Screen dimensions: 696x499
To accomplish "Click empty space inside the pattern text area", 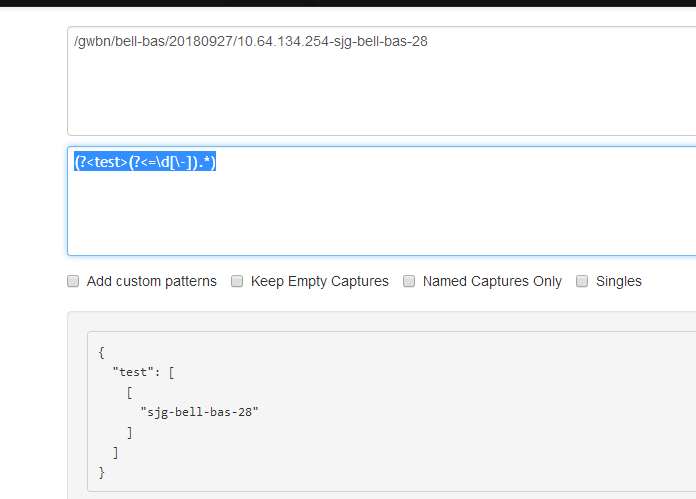I will (382, 213).
